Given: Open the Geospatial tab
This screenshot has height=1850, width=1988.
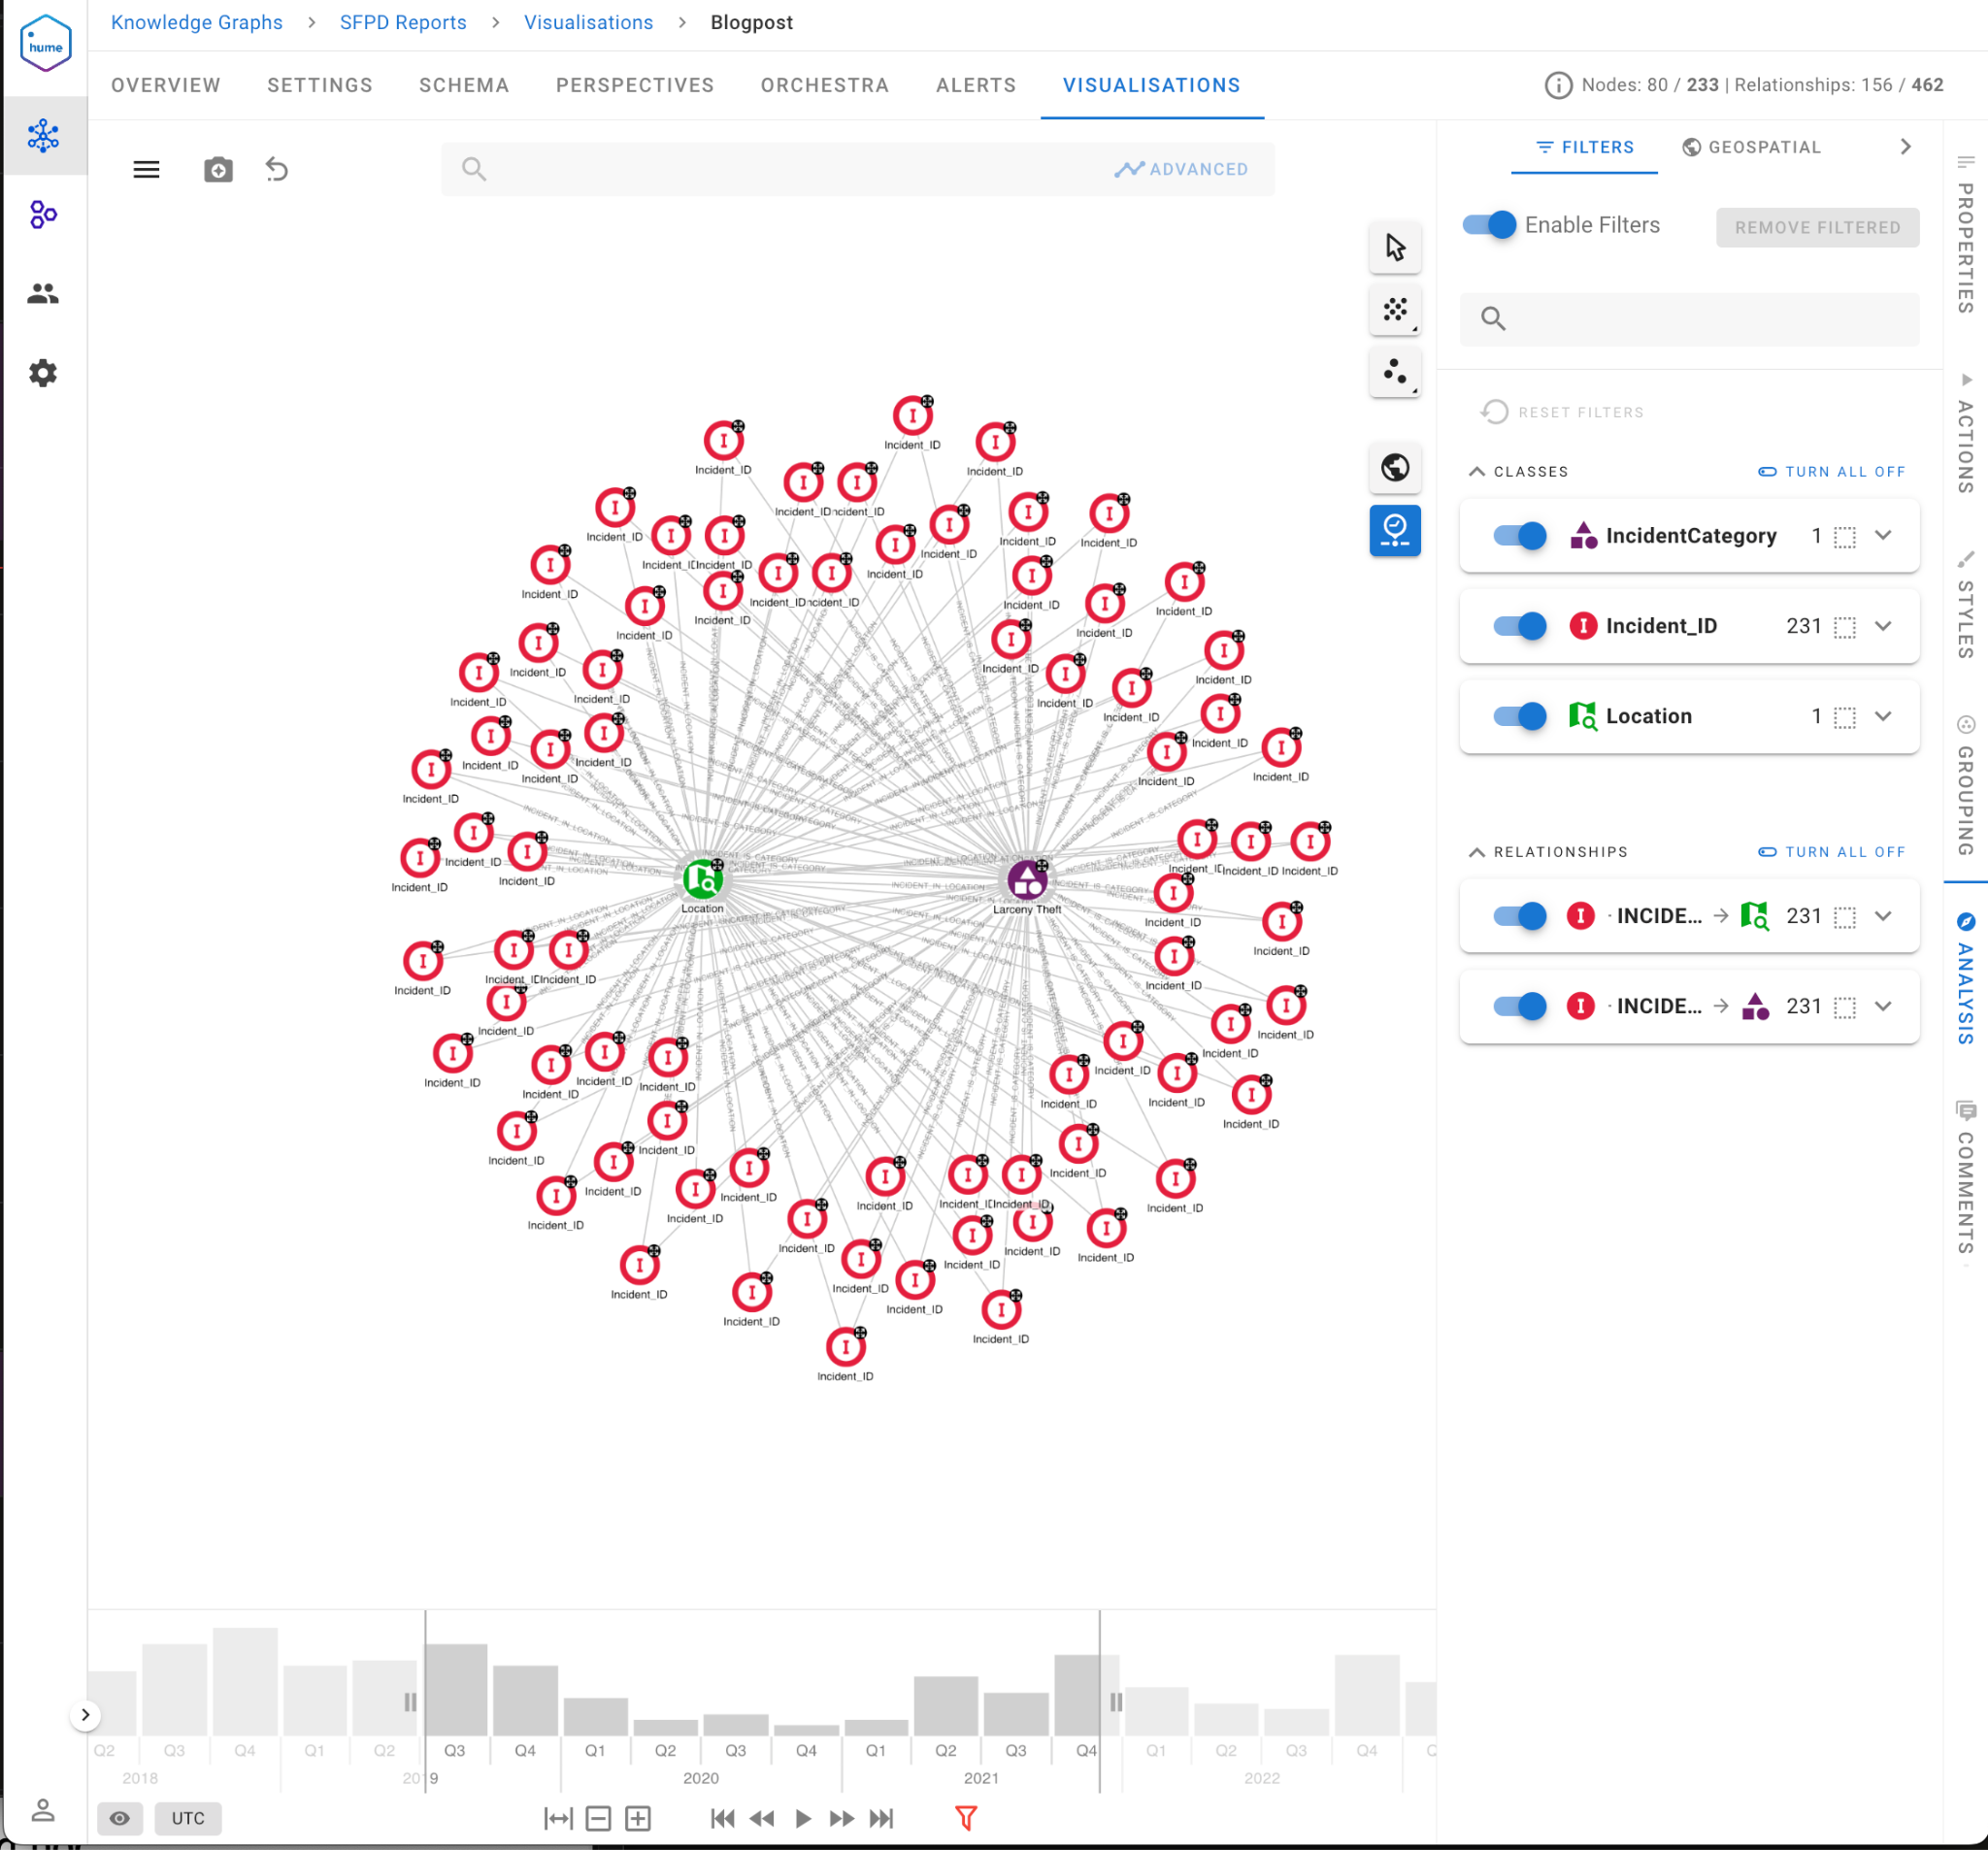Looking at the screenshot, I should tap(1751, 147).
